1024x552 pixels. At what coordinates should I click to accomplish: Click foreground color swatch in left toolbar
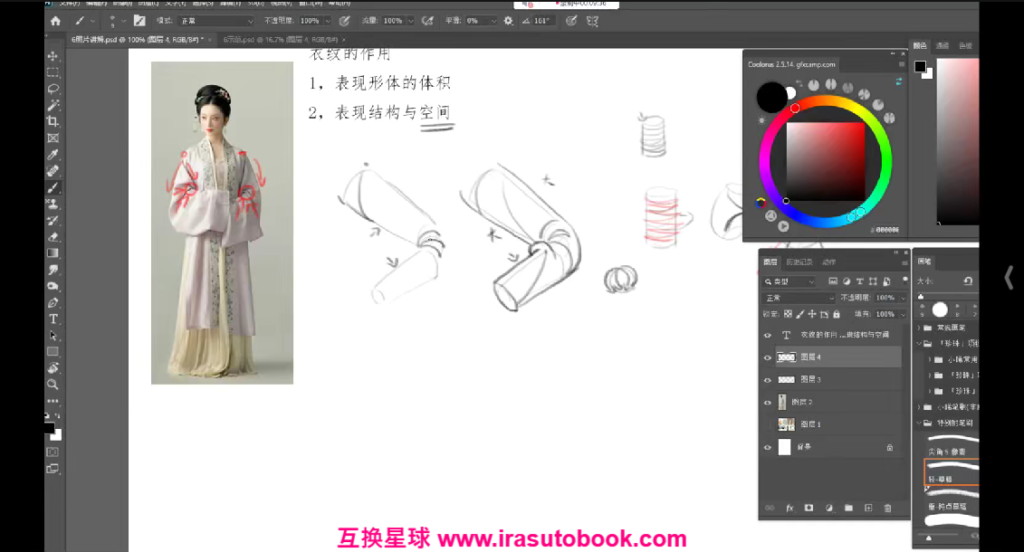[x=49, y=429]
